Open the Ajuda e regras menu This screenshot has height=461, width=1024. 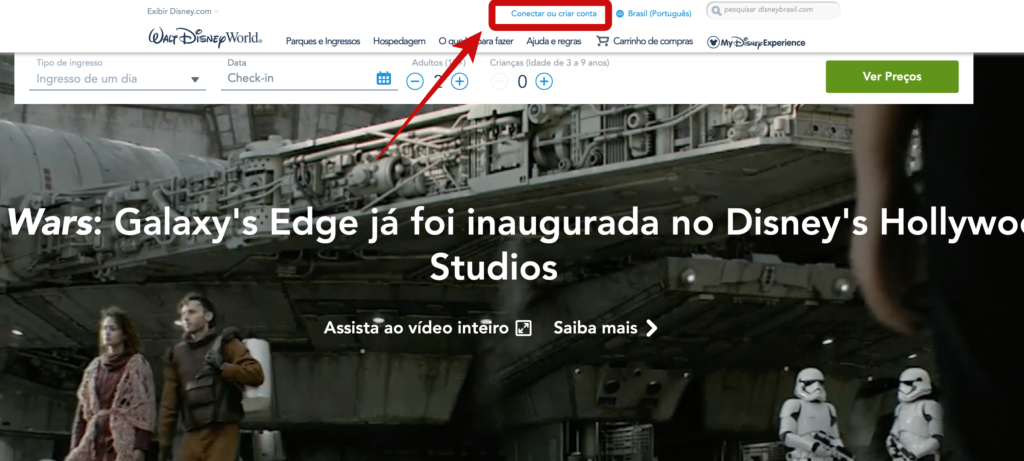click(x=553, y=41)
